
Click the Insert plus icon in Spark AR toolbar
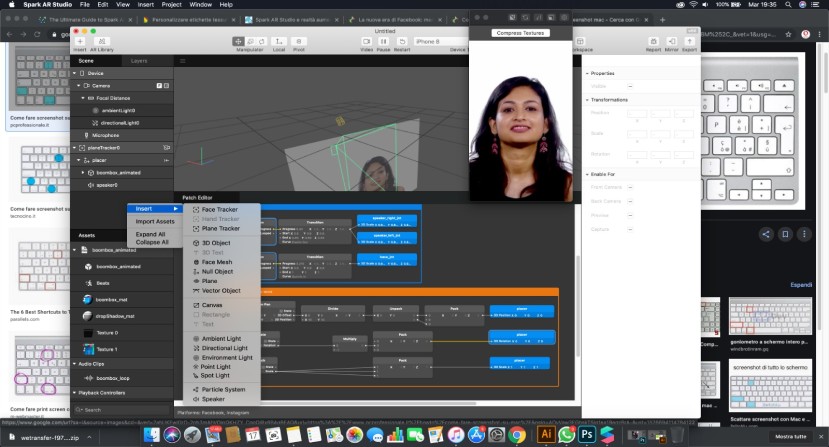pos(80,41)
